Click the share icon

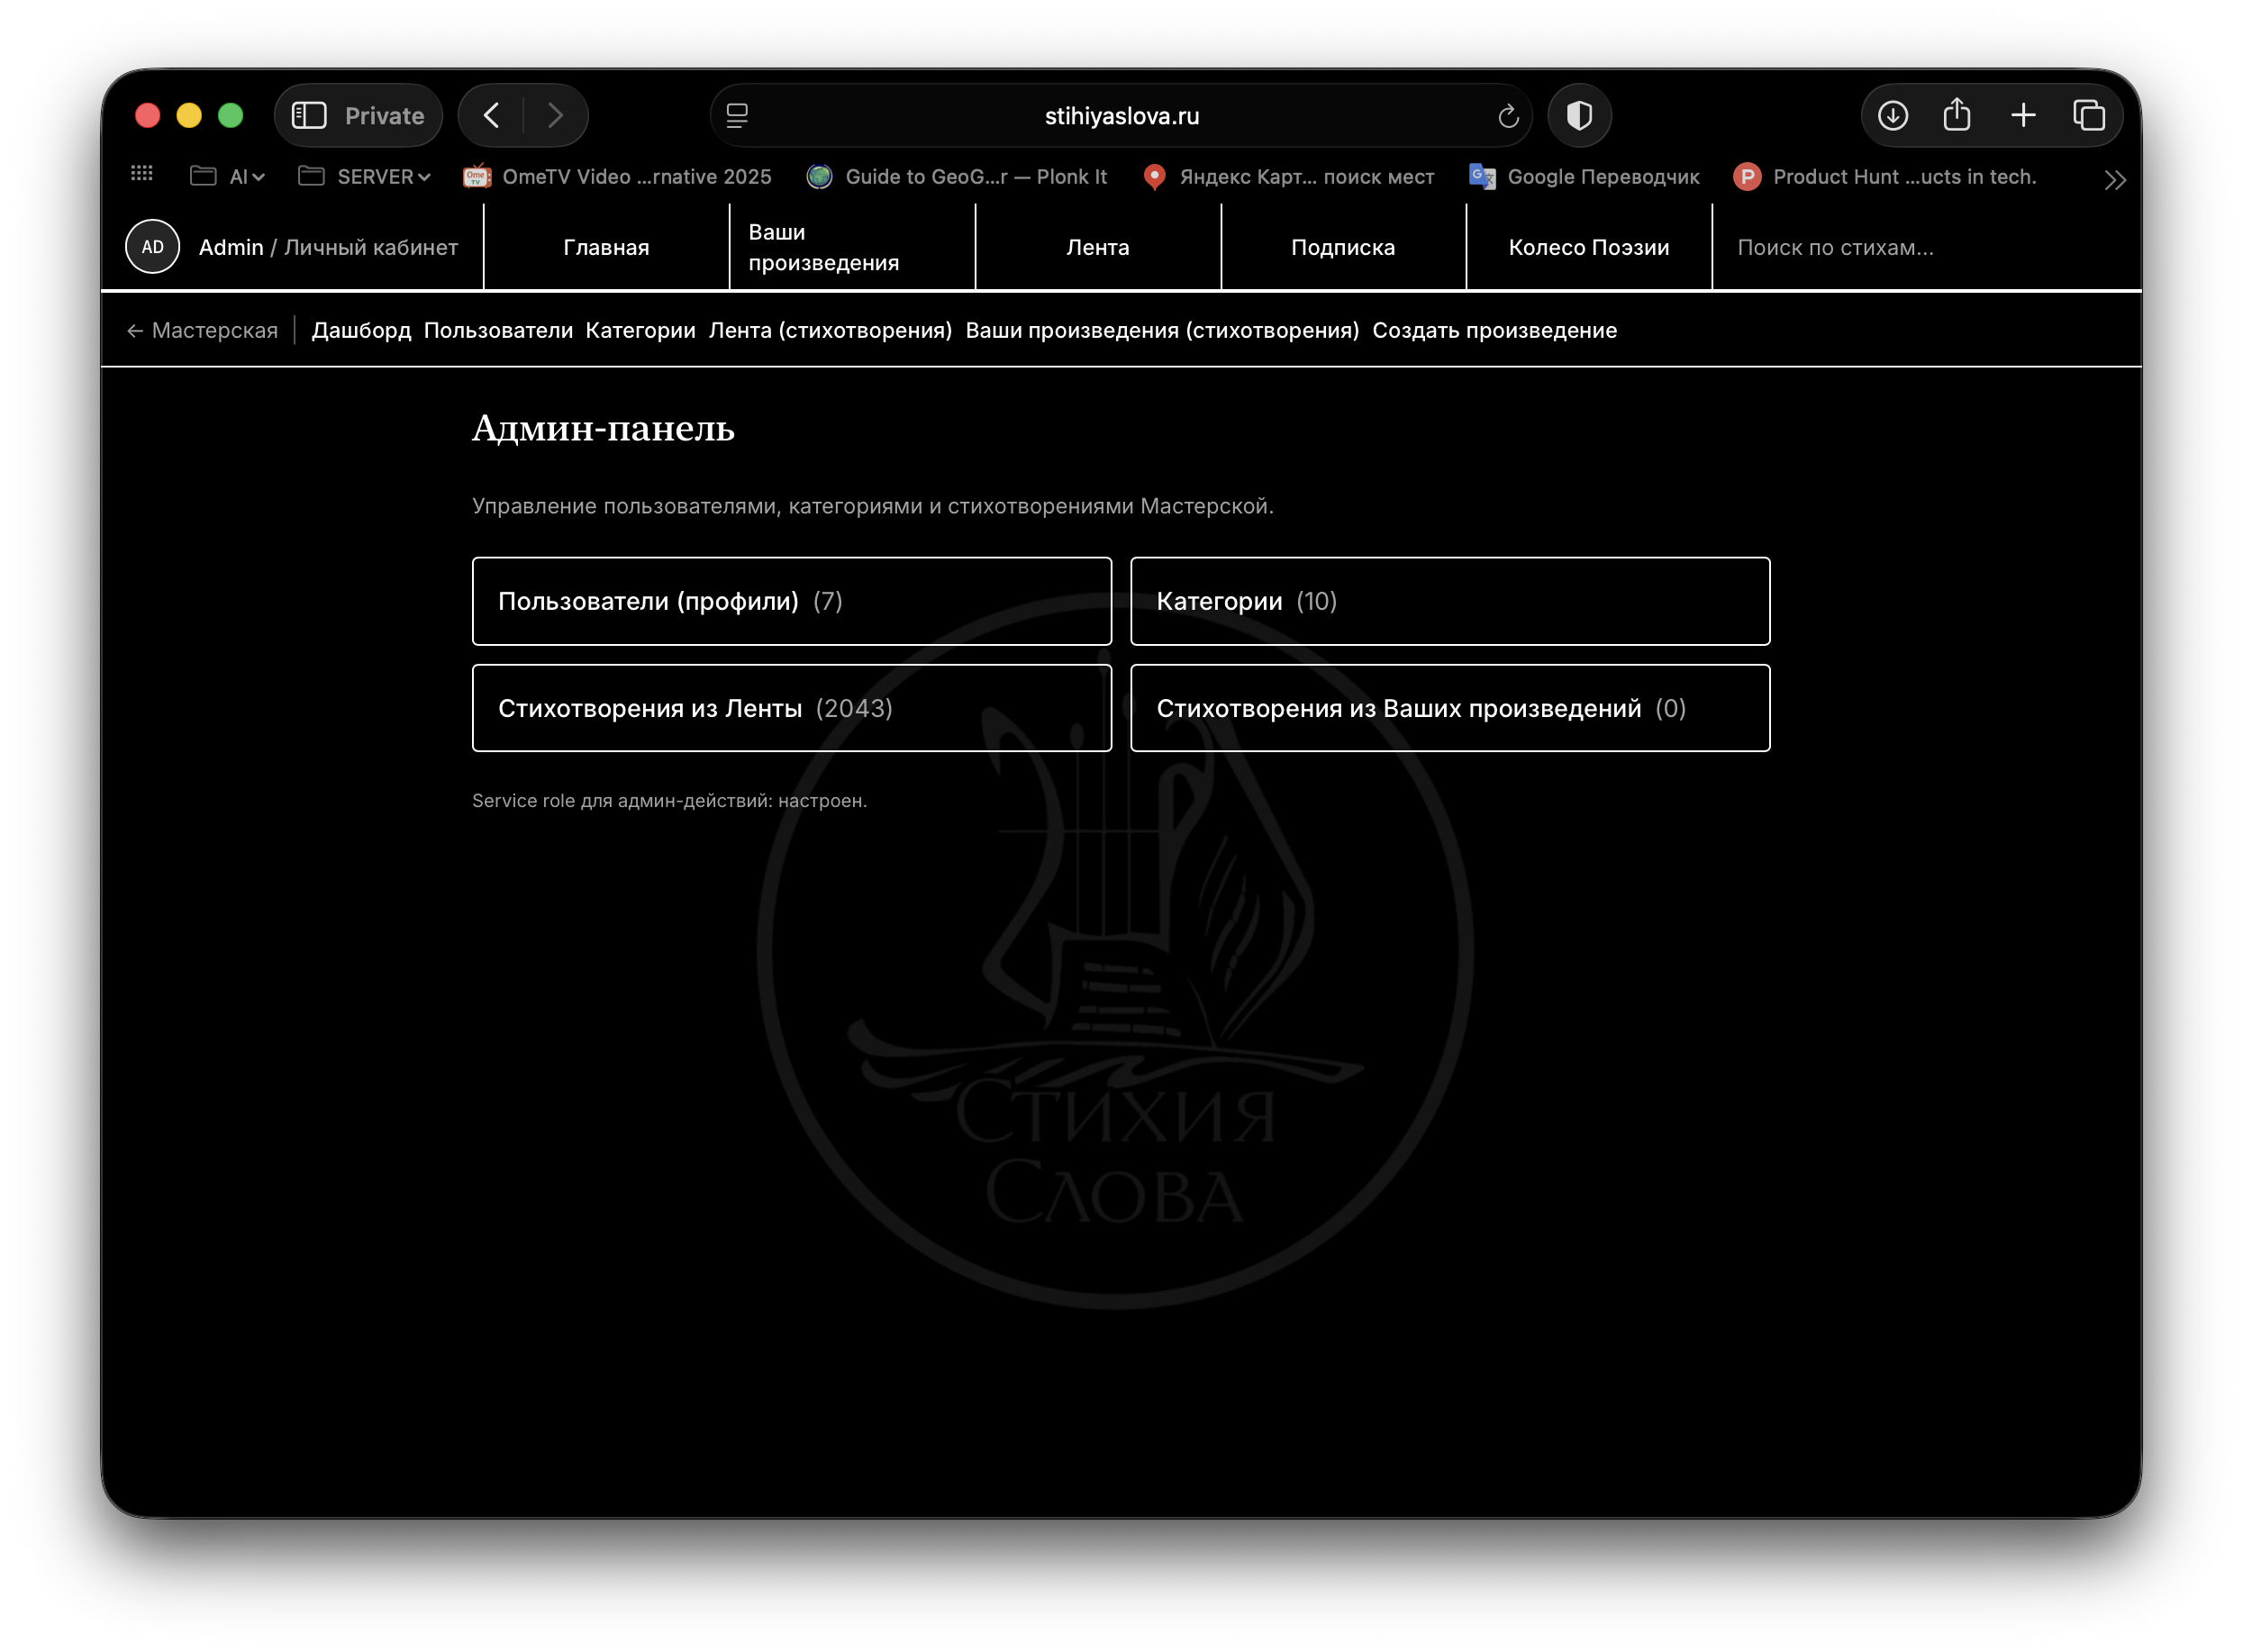pyautogui.click(x=1957, y=115)
